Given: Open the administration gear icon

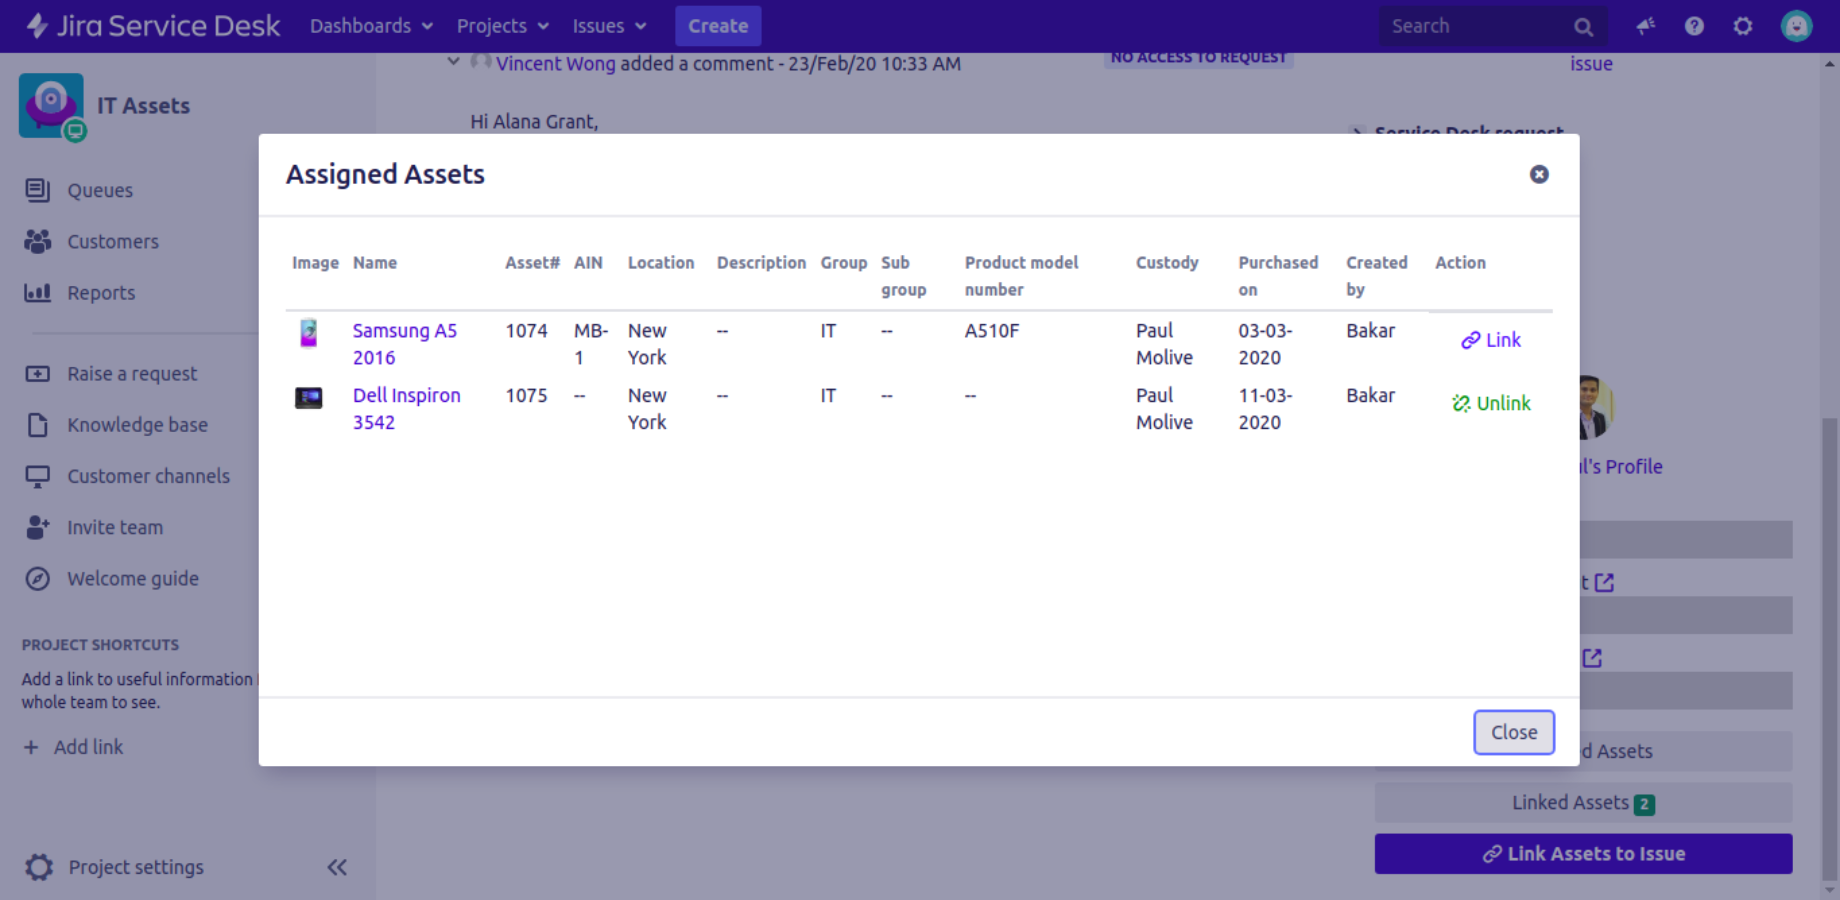Looking at the screenshot, I should (1743, 26).
